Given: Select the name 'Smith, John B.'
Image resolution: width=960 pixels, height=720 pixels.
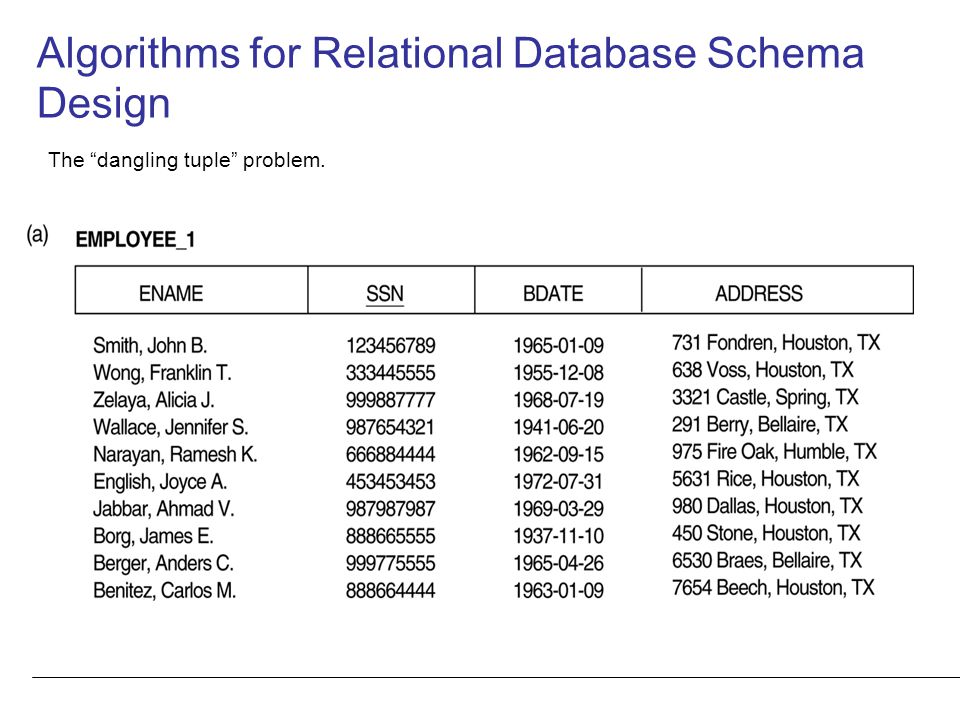Looking at the screenshot, I should point(150,345).
